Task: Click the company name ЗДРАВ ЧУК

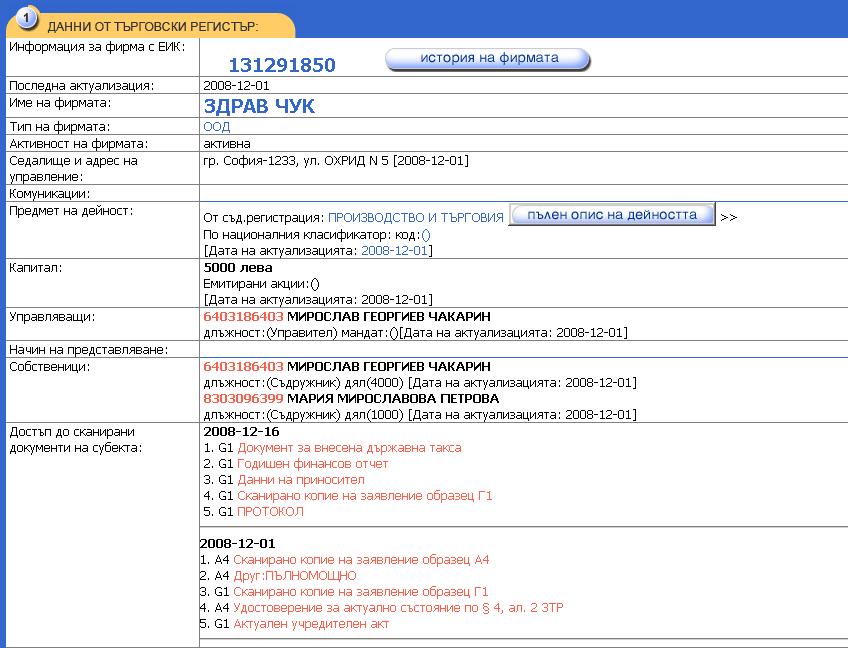Action: click(x=259, y=106)
